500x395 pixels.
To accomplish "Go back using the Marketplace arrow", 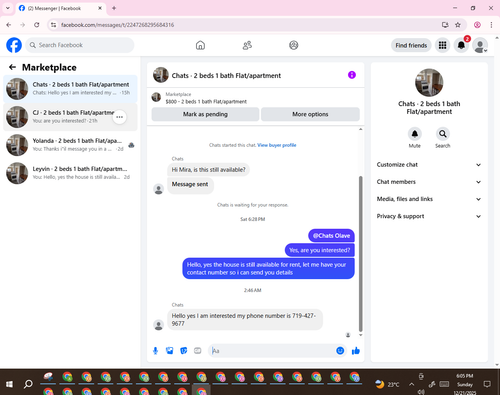I will [x=13, y=67].
